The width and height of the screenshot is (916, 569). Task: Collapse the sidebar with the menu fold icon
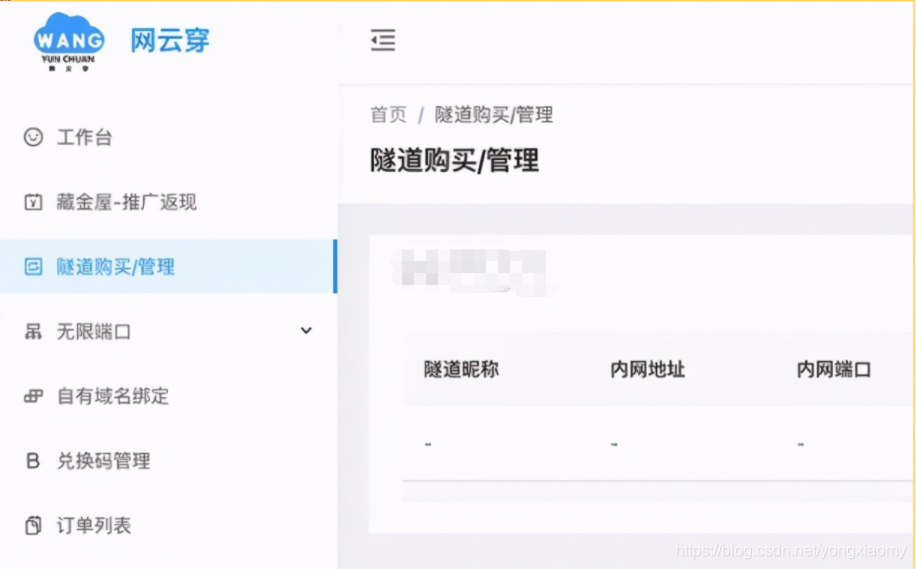coord(383,40)
